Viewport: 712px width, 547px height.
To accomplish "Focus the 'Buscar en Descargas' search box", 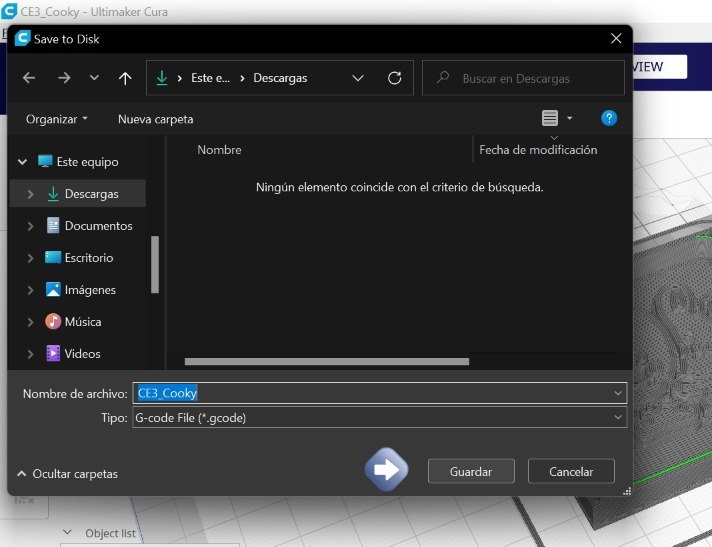I will [x=523, y=78].
